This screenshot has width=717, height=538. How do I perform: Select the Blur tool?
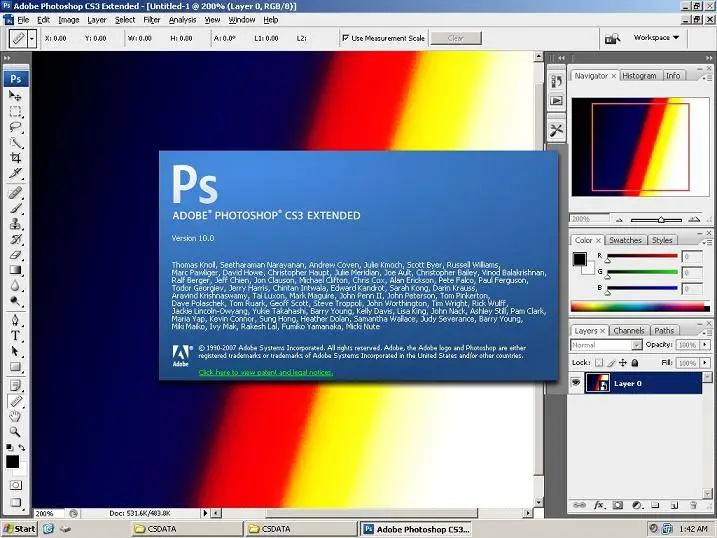(15, 286)
